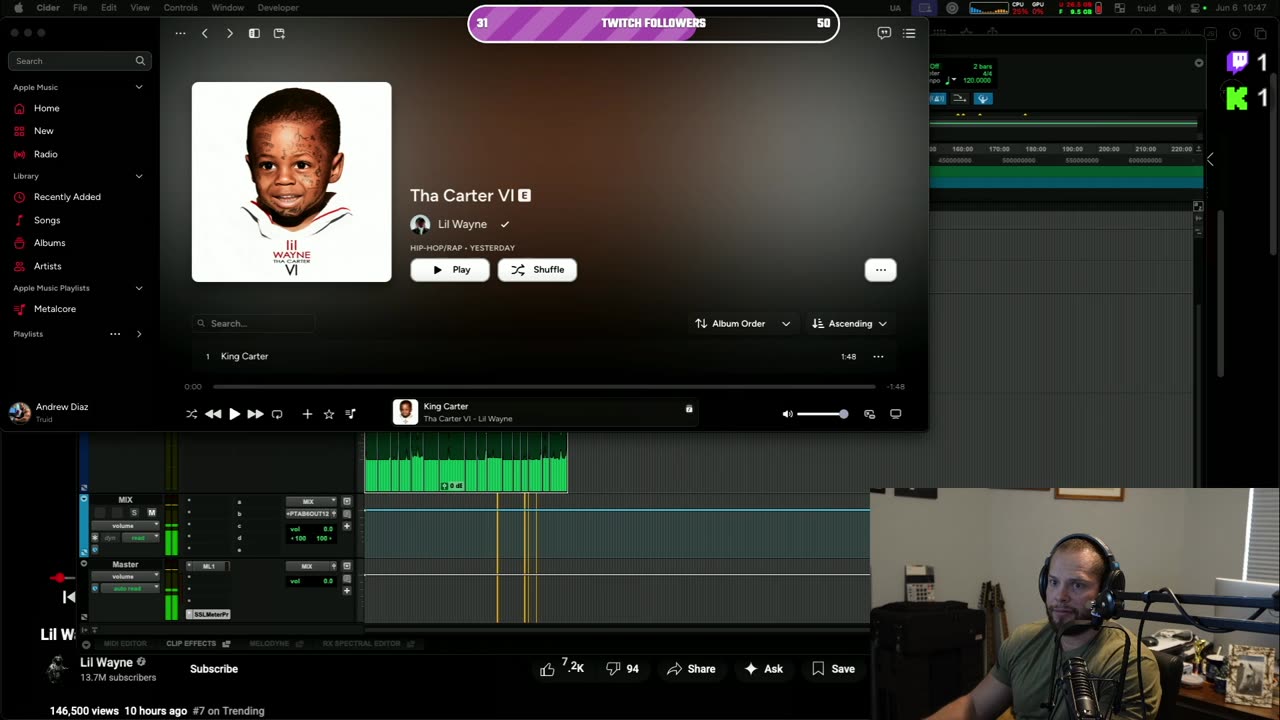Like the YouTube video
1280x720 pixels.
click(562, 669)
